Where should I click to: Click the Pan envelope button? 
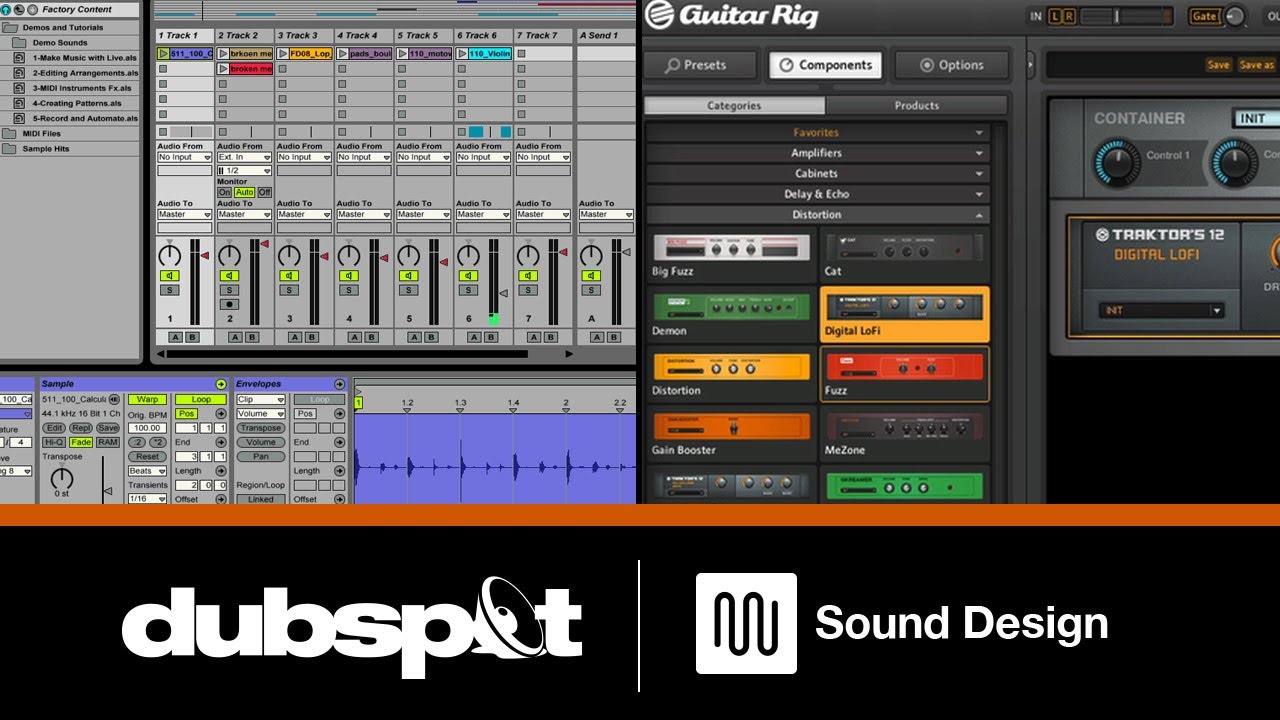(x=260, y=456)
